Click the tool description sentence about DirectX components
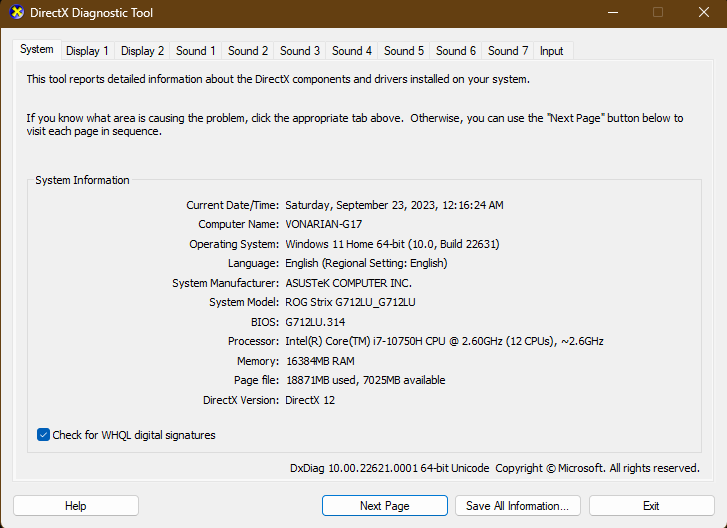727x528 pixels. (278, 79)
